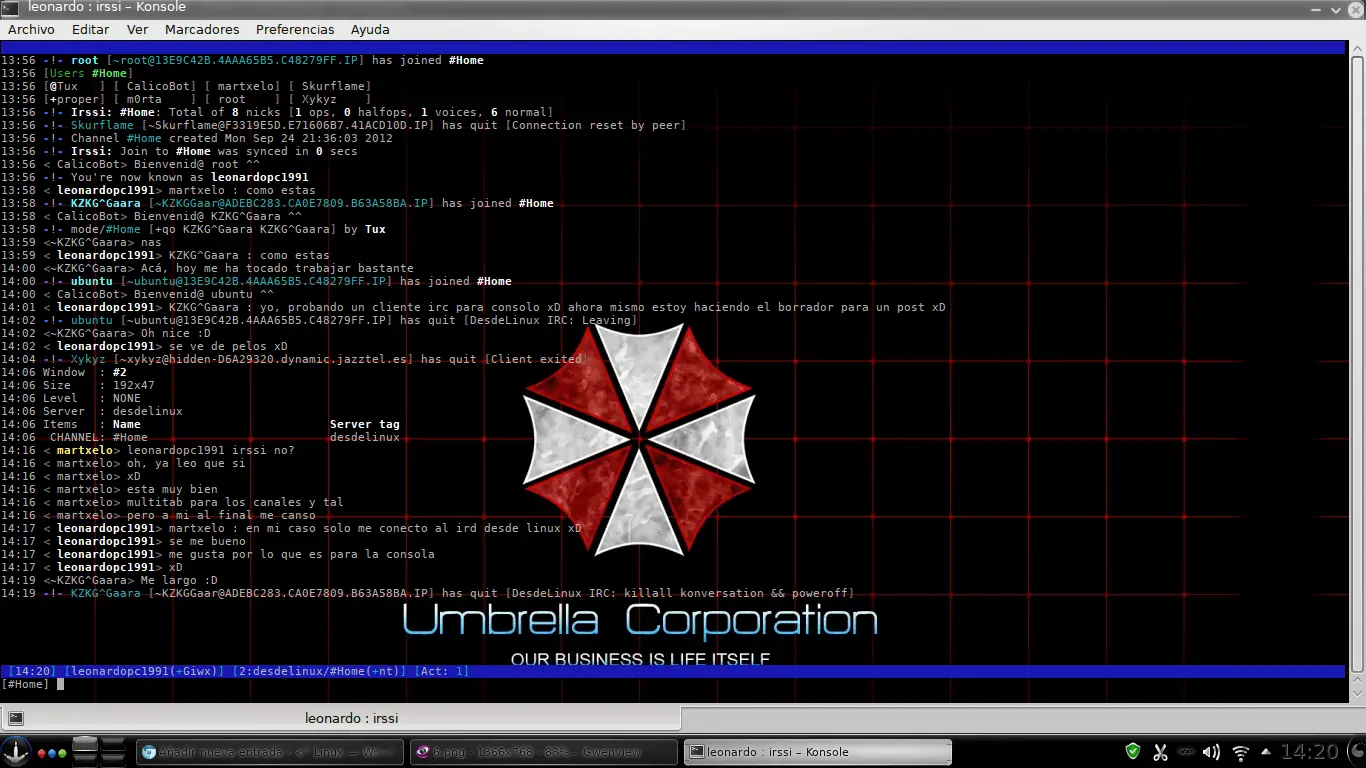This screenshot has height=768, width=1366.
Task: Click the scrollbar down arrow in Konsole
Action: point(1356,695)
